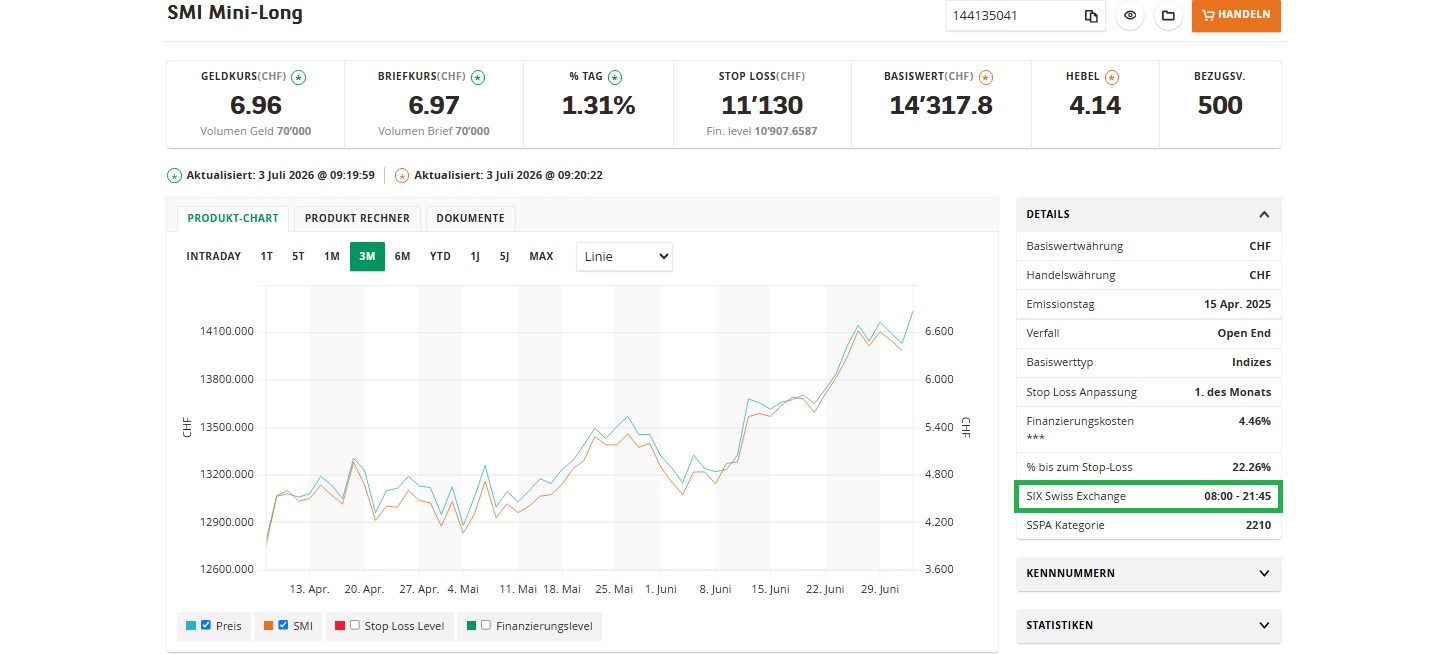This screenshot has height=655, width=1450.
Task: Click the red Stop Loss color swatch
Action: point(340,626)
